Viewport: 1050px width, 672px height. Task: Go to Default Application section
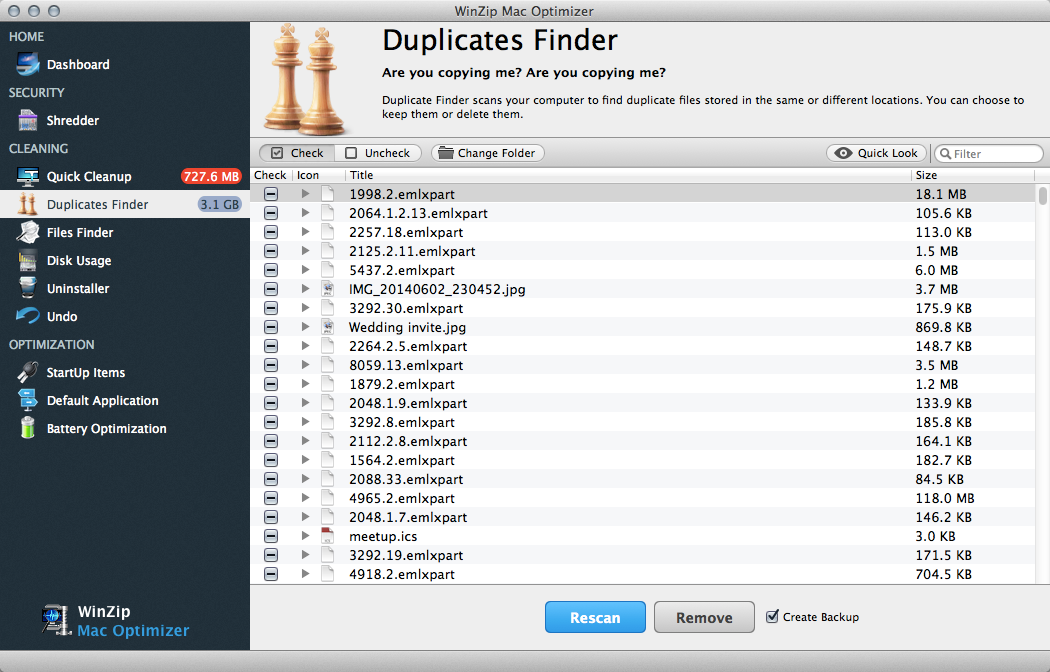tap(102, 401)
